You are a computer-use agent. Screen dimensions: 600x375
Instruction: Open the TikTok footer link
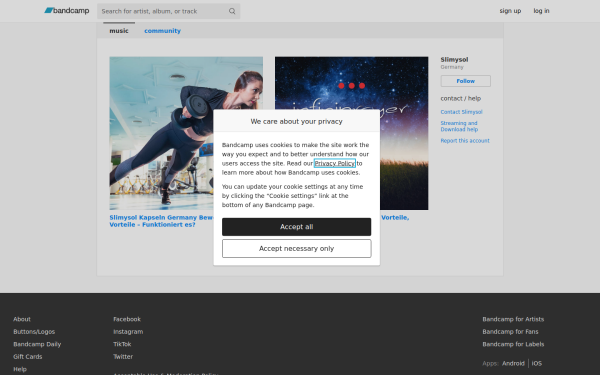pos(122,344)
